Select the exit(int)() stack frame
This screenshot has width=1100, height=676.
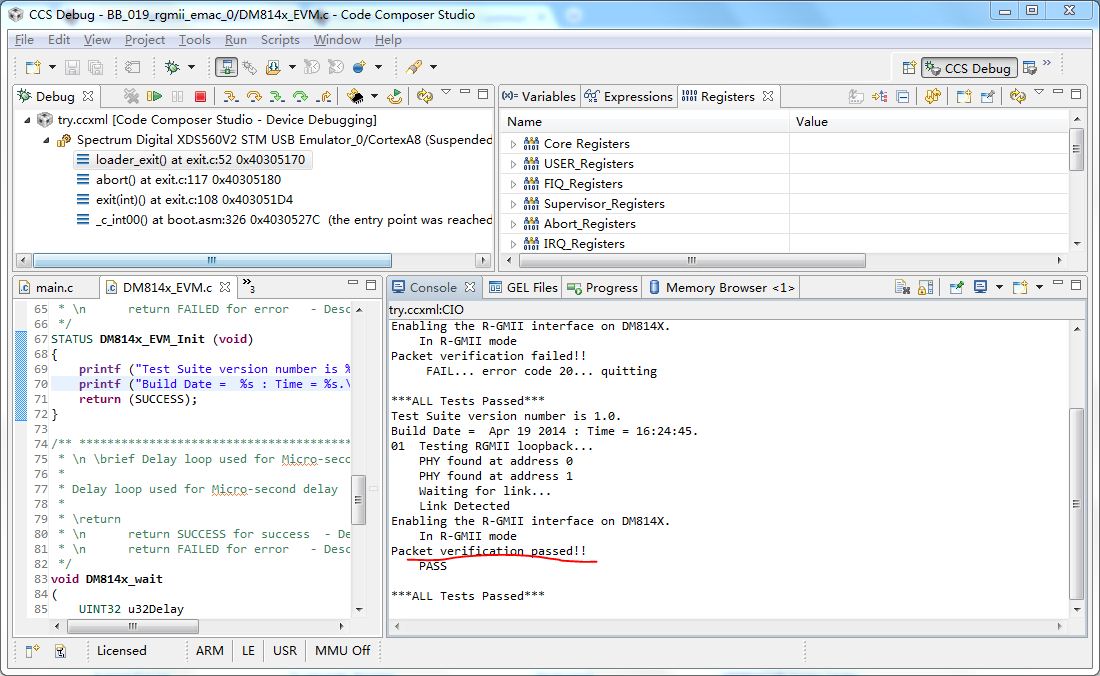[186, 200]
